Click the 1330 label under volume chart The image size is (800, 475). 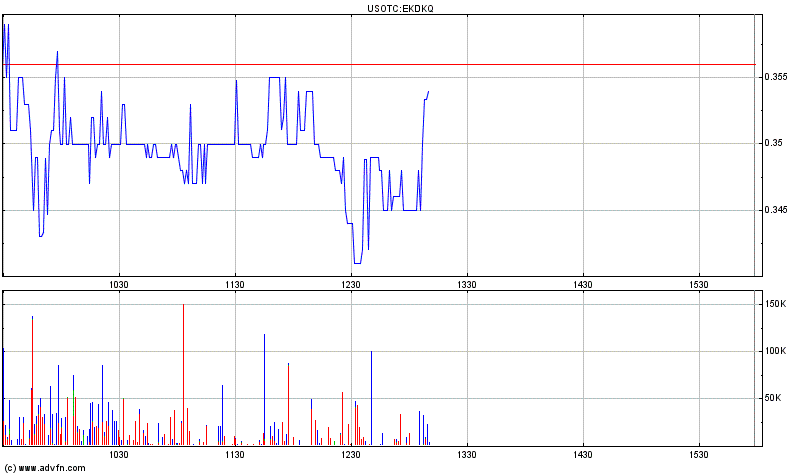pyautogui.click(x=467, y=455)
